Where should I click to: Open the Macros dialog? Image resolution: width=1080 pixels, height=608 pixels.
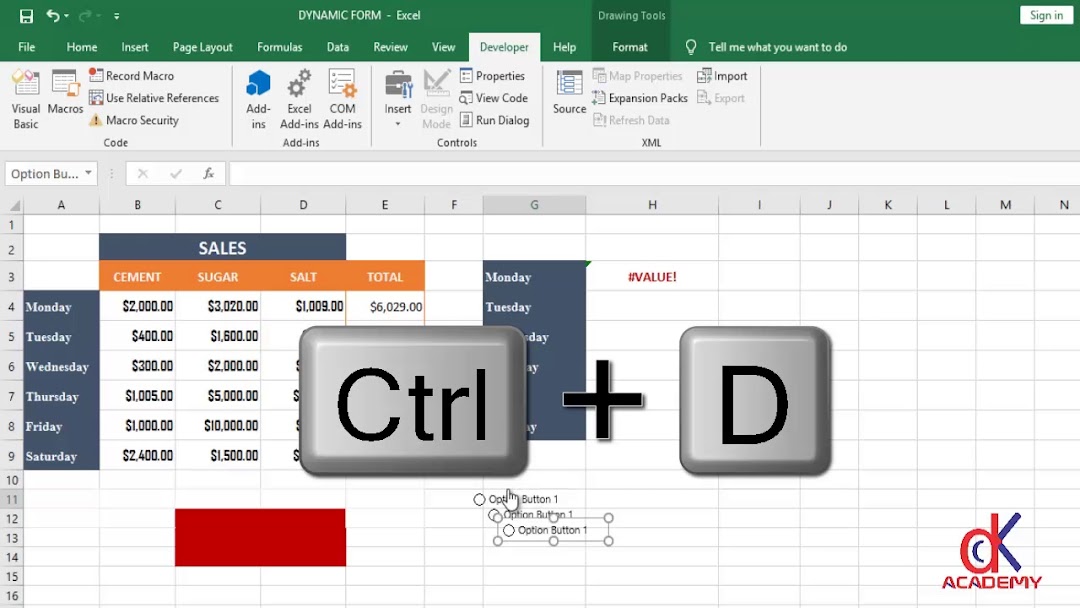coord(65,92)
